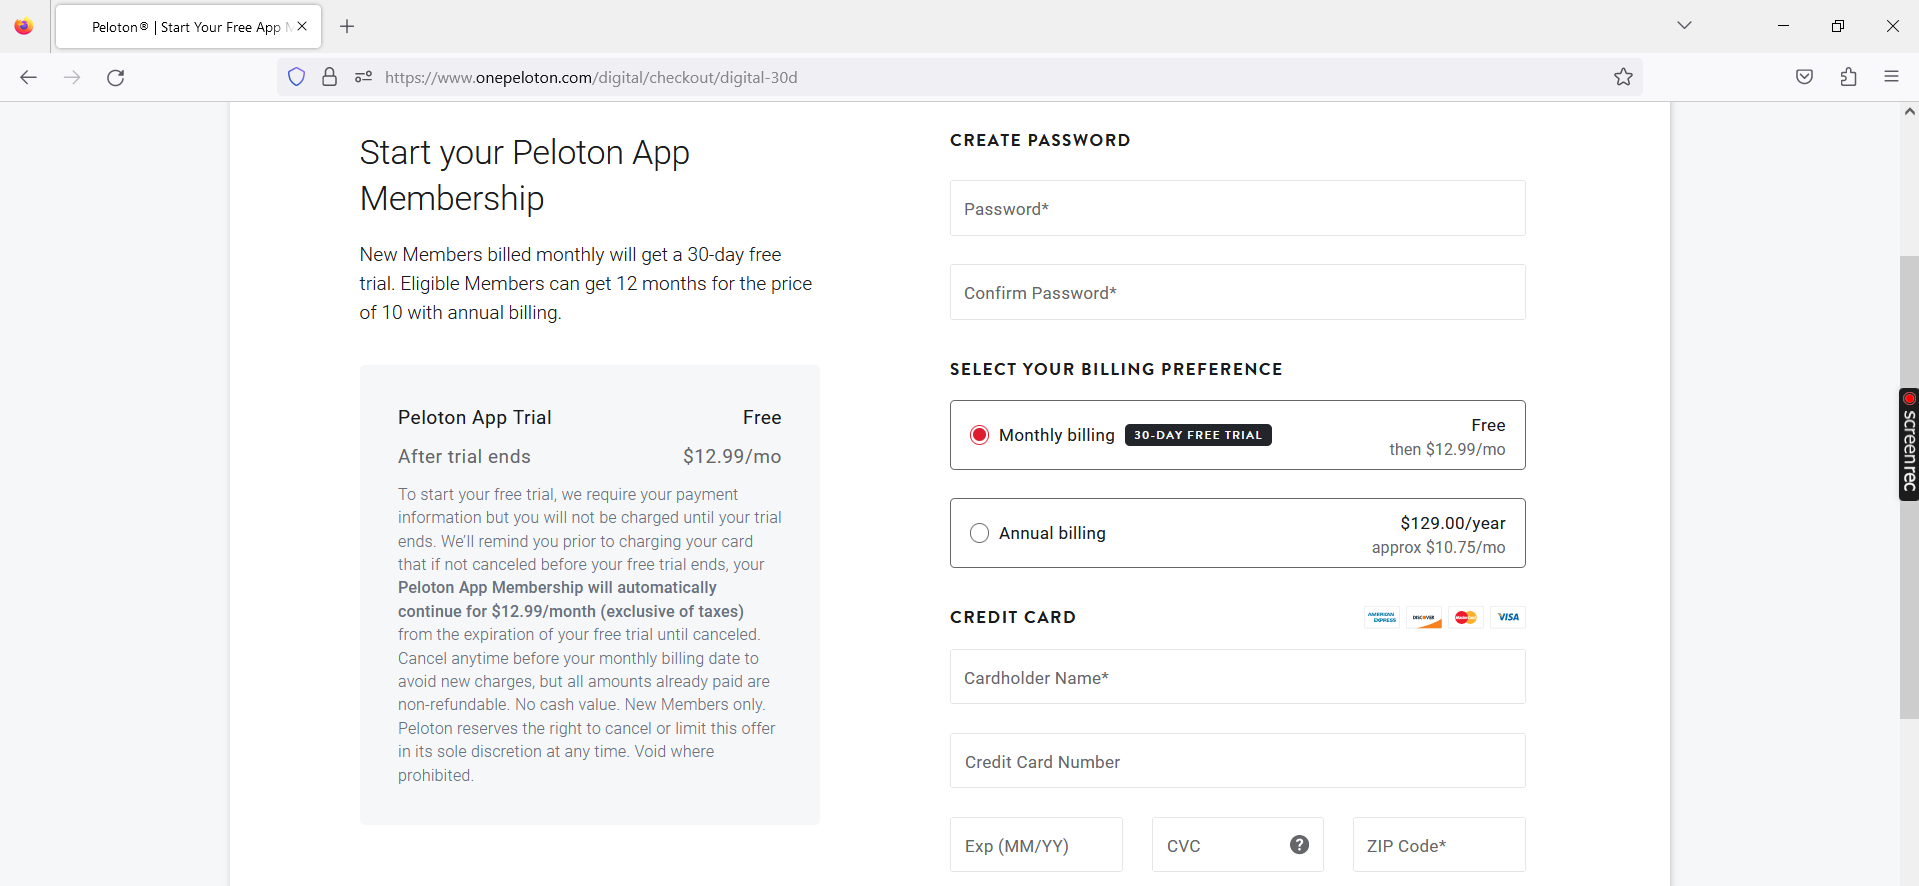
Task: Choose the 30-day free trial option
Action: (x=1198, y=434)
